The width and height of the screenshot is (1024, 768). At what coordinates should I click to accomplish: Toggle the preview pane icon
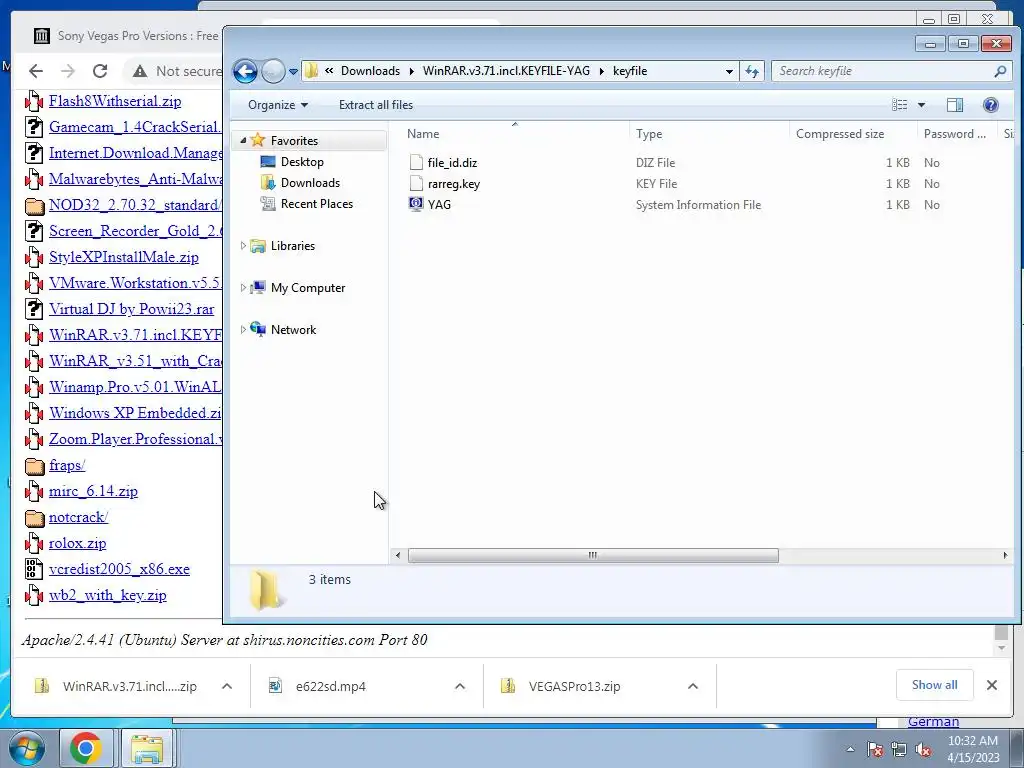[x=955, y=105]
